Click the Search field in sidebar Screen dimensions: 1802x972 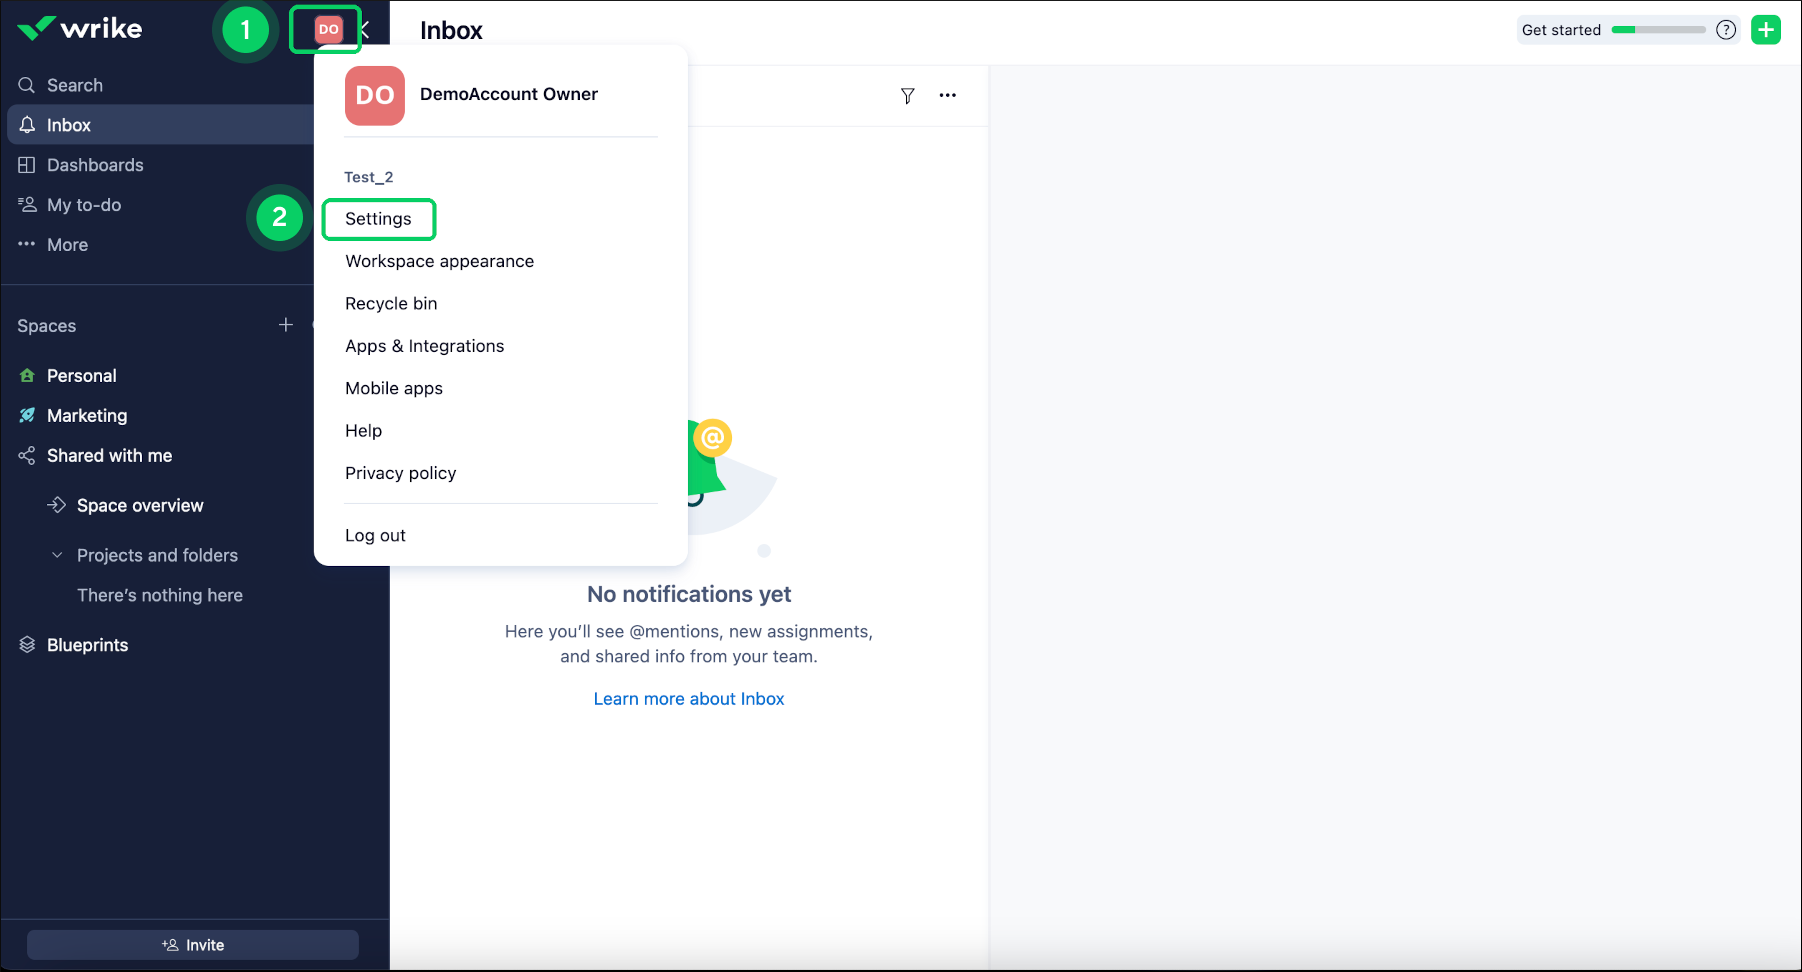coord(75,85)
